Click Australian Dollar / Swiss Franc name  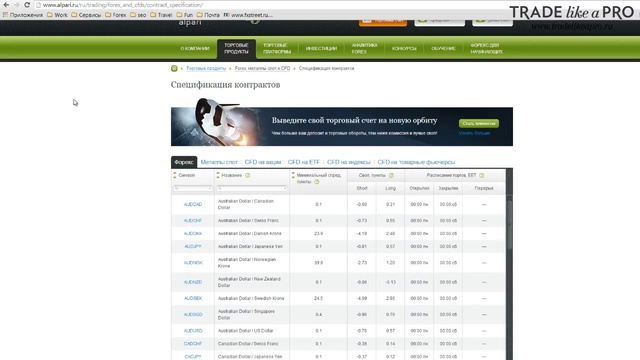(x=248, y=220)
